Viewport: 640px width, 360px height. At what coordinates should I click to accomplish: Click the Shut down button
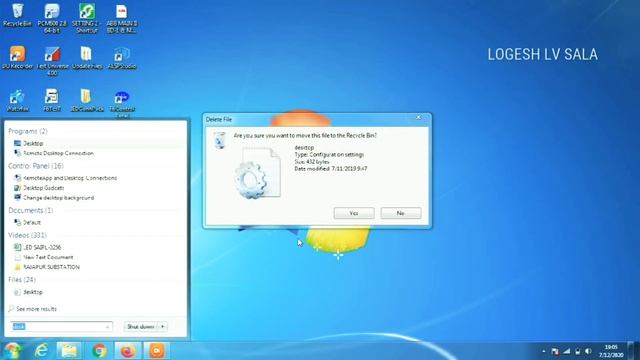pyautogui.click(x=141, y=327)
